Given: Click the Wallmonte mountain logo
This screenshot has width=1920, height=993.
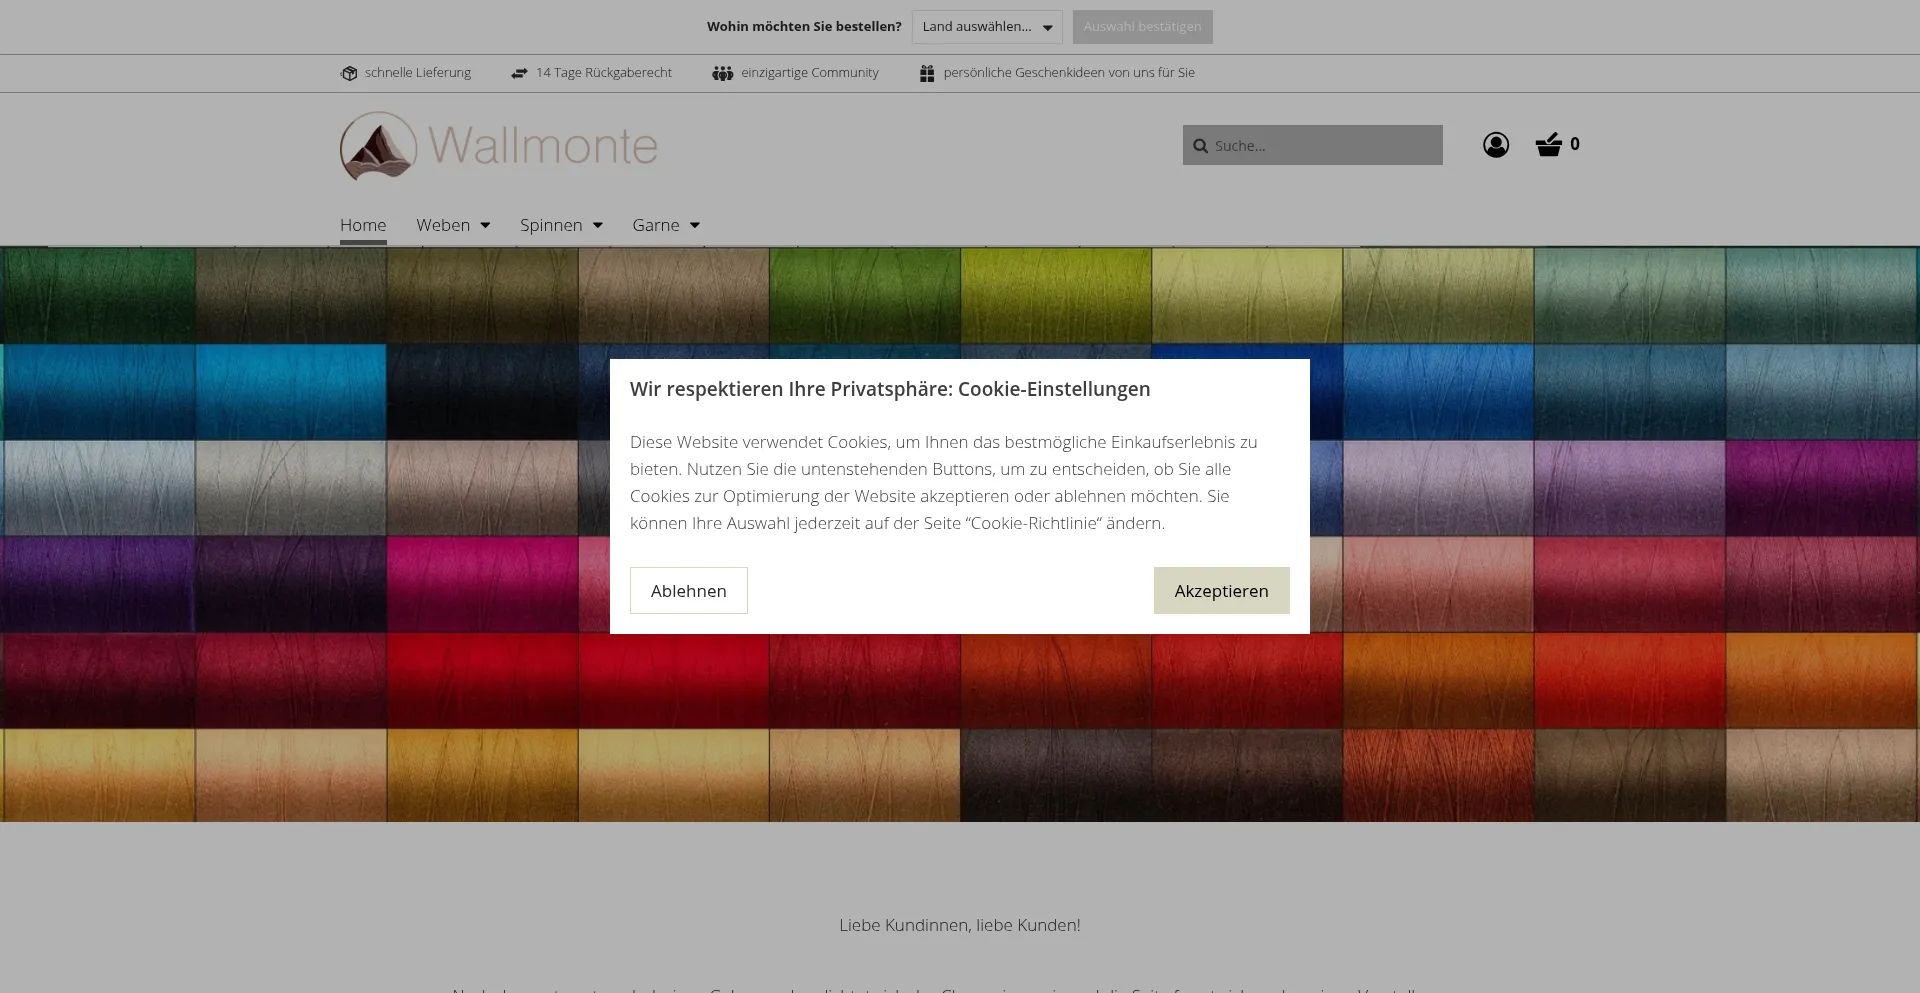Looking at the screenshot, I should (378, 146).
